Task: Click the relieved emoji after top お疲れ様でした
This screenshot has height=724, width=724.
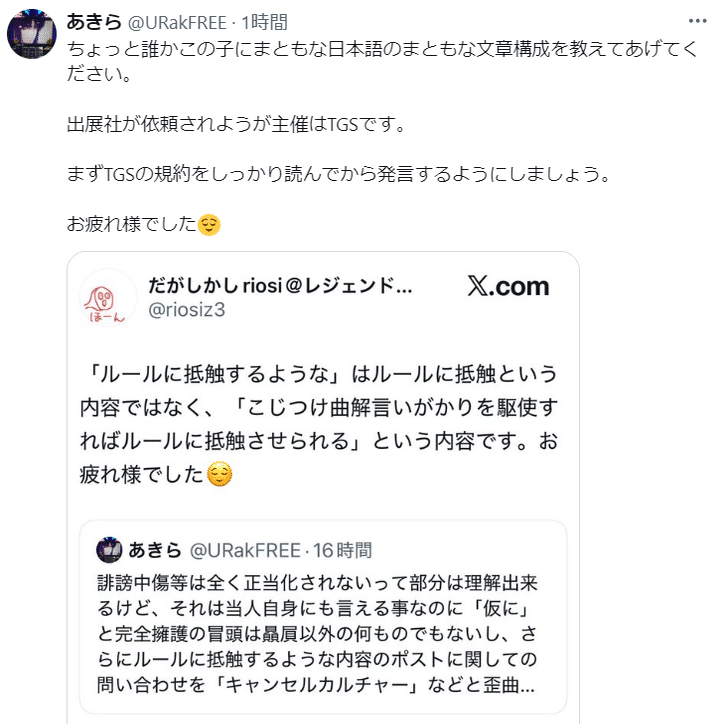Action: pos(208,223)
